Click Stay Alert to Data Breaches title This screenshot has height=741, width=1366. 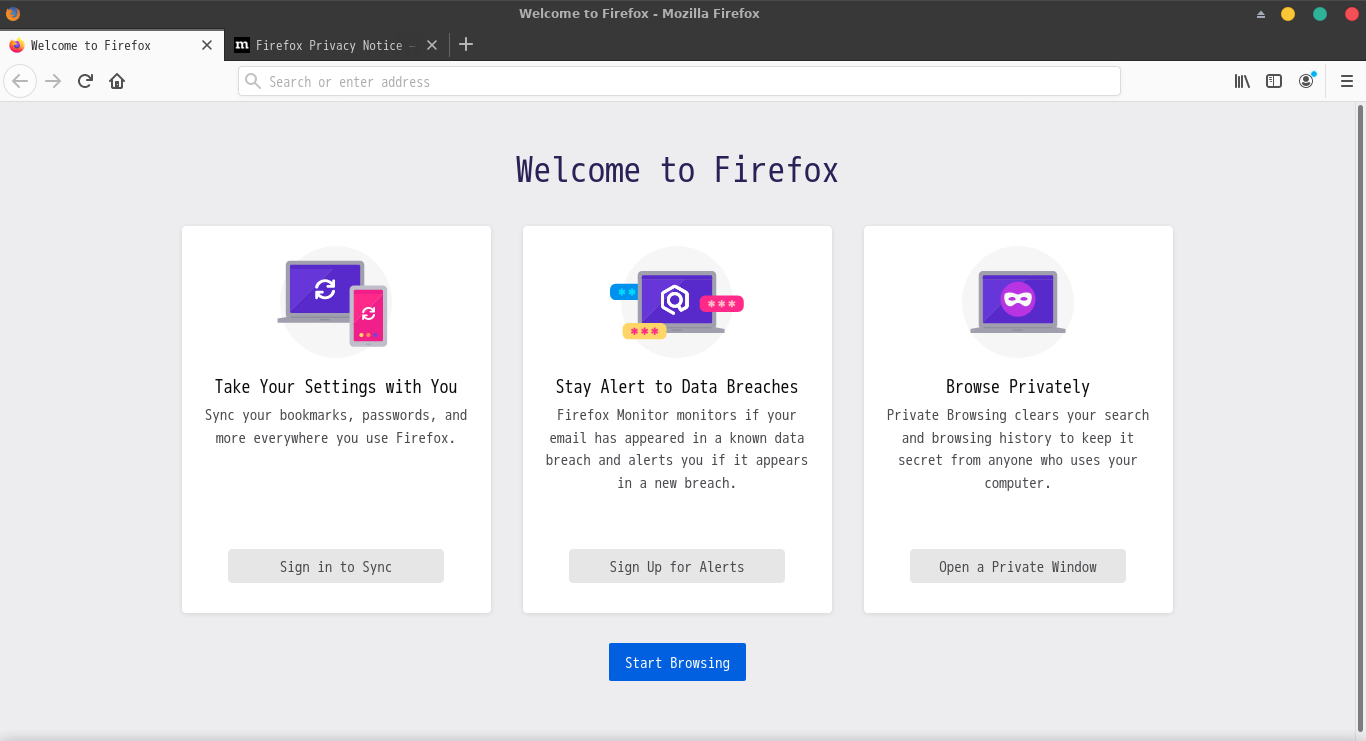click(x=677, y=387)
